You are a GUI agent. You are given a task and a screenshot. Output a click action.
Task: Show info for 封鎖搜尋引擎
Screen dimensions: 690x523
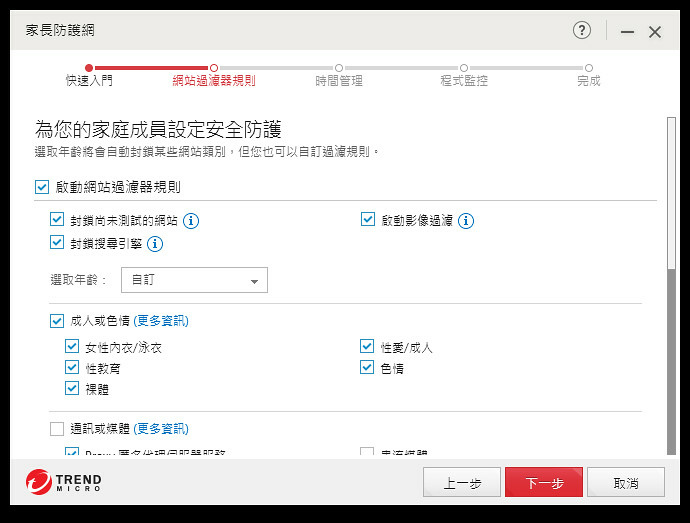tap(154, 243)
